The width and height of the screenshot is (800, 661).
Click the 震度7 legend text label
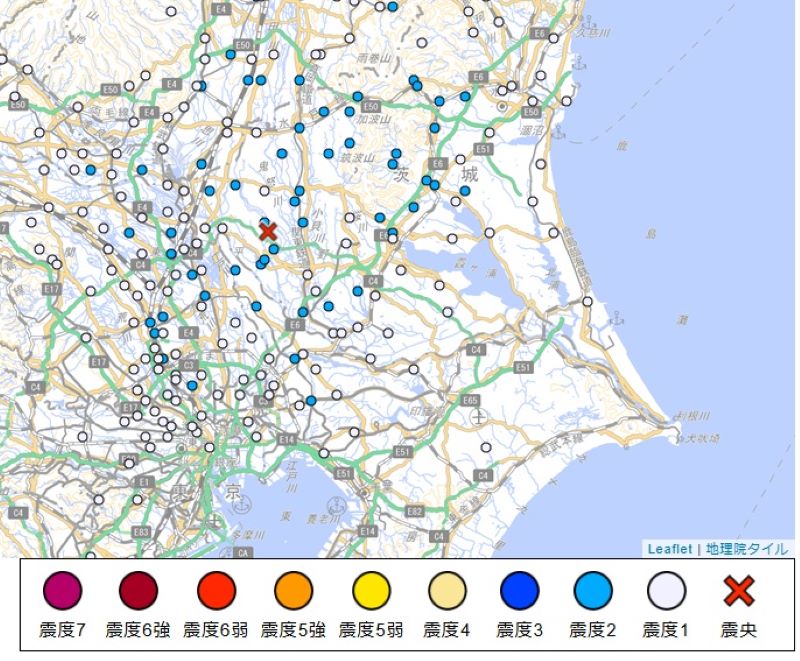tap(62, 631)
